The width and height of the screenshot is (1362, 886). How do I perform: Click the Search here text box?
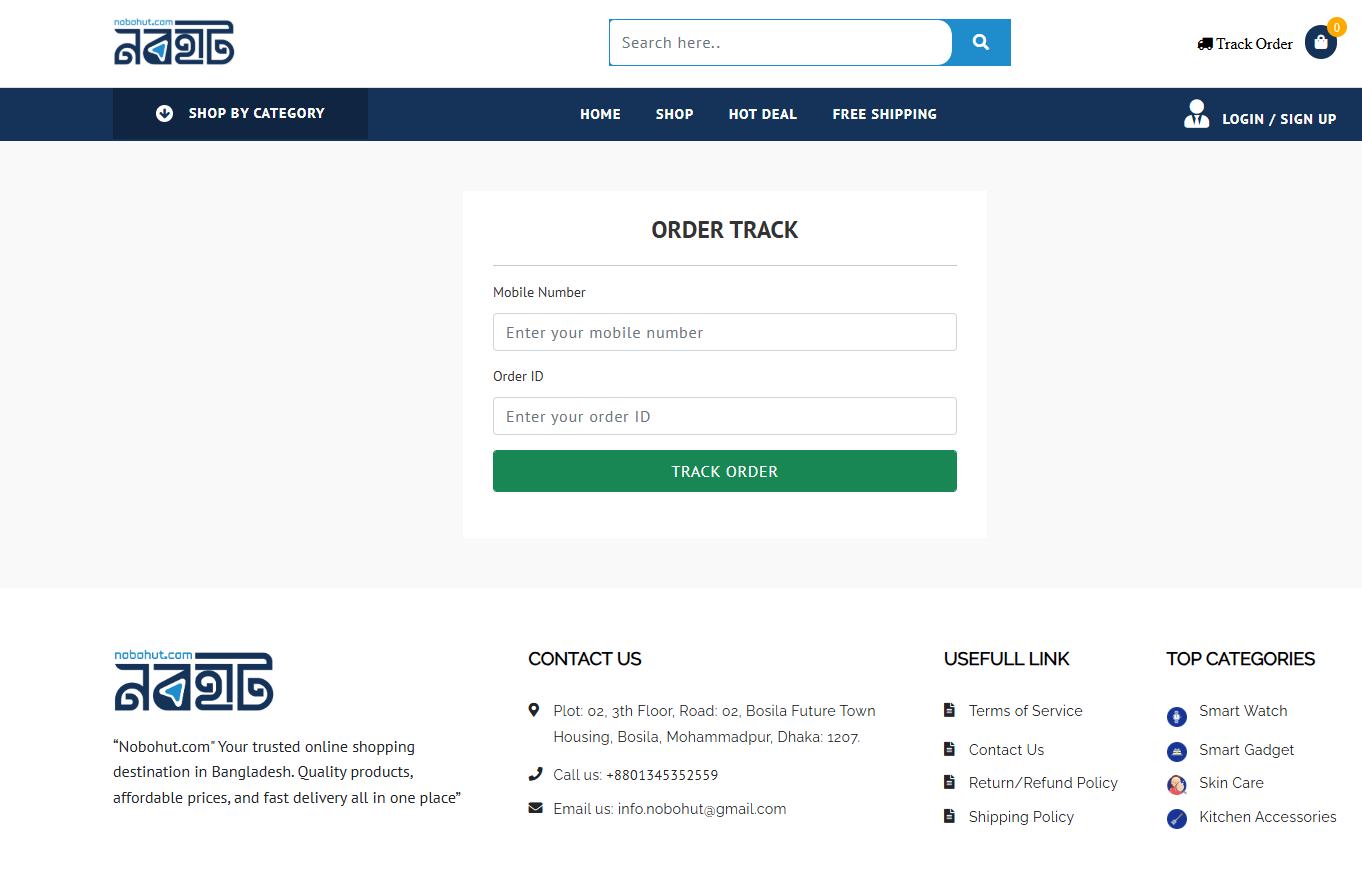click(780, 43)
